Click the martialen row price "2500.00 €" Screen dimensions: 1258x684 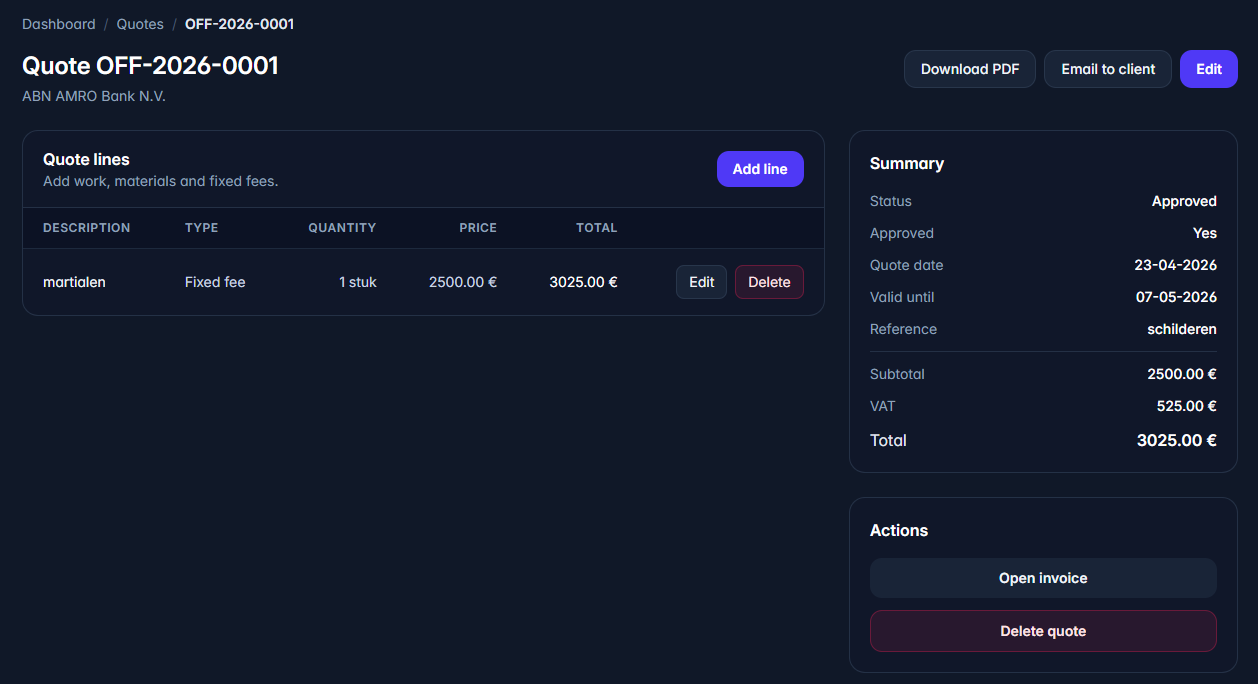pos(463,282)
